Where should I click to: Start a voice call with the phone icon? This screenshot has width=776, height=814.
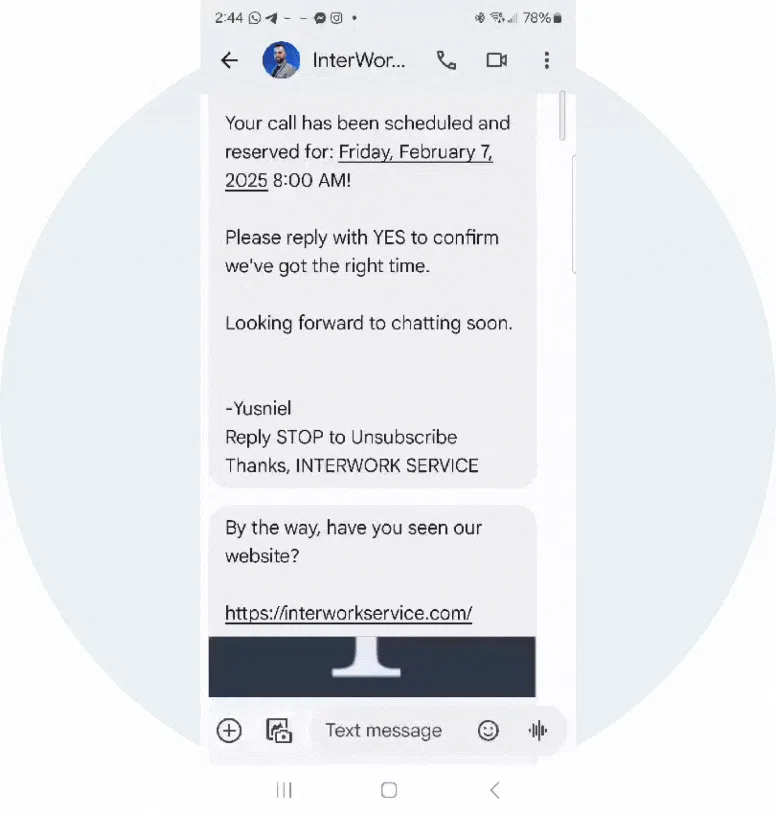446,60
